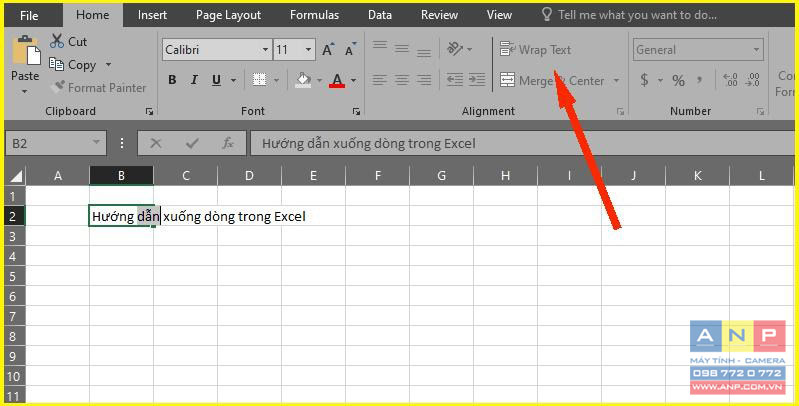
Task: Align text left
Action: point(380,80)
